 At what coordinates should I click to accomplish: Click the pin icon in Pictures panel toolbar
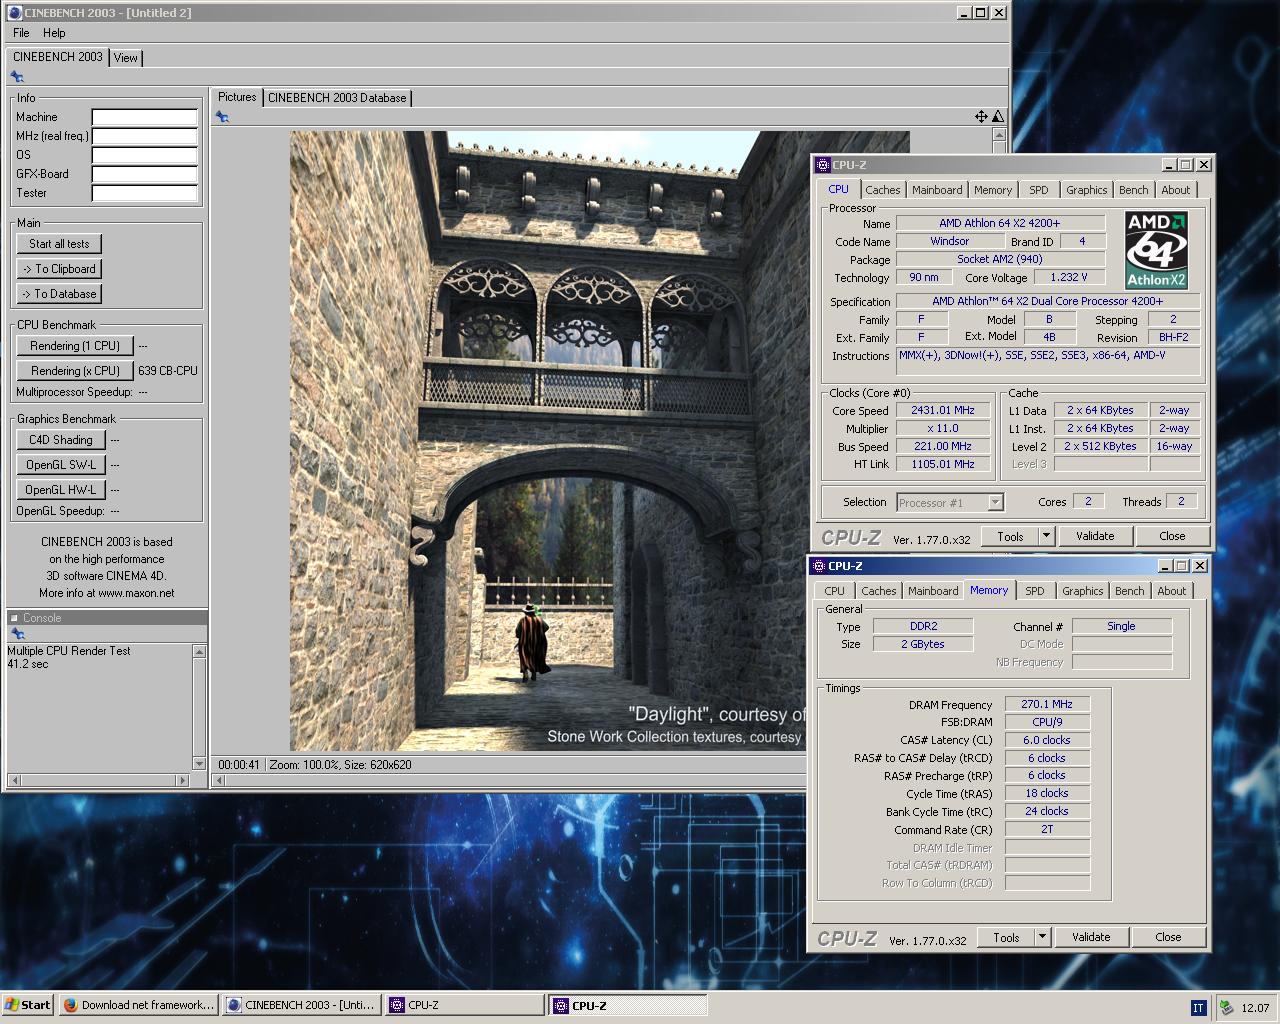click(x=222, y=117)
